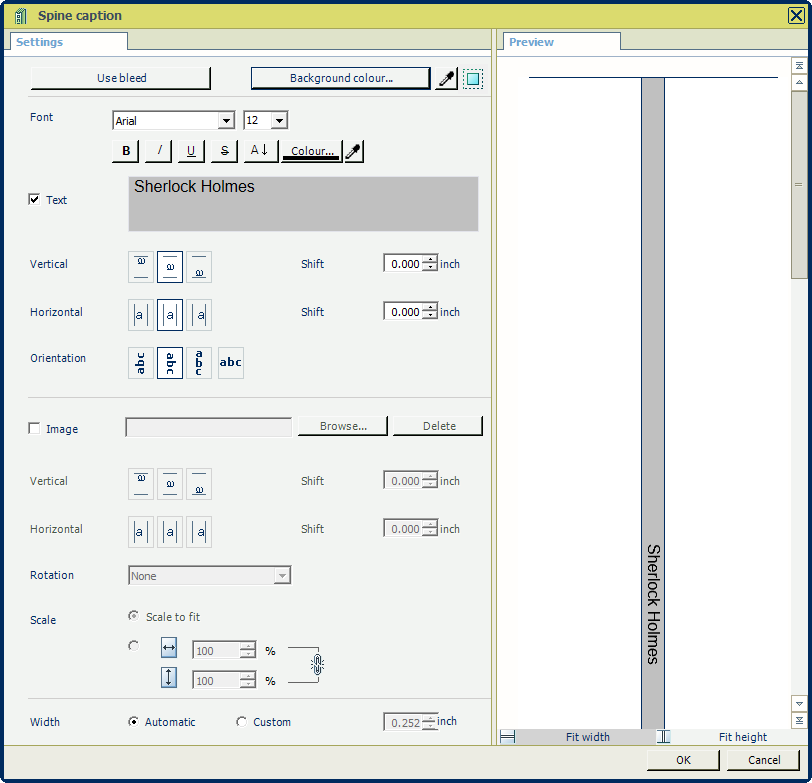
Task: Align image to bottom vertically
Action: (x=199, y=484)
